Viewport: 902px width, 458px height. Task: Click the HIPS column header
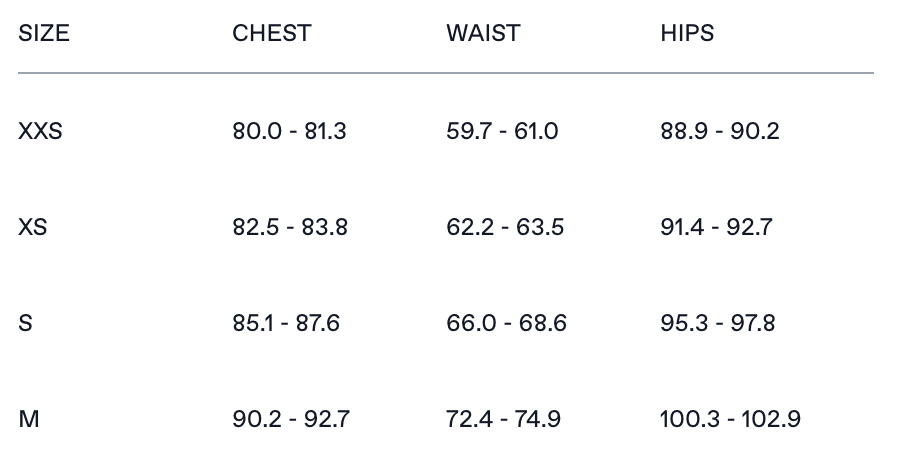687,33
